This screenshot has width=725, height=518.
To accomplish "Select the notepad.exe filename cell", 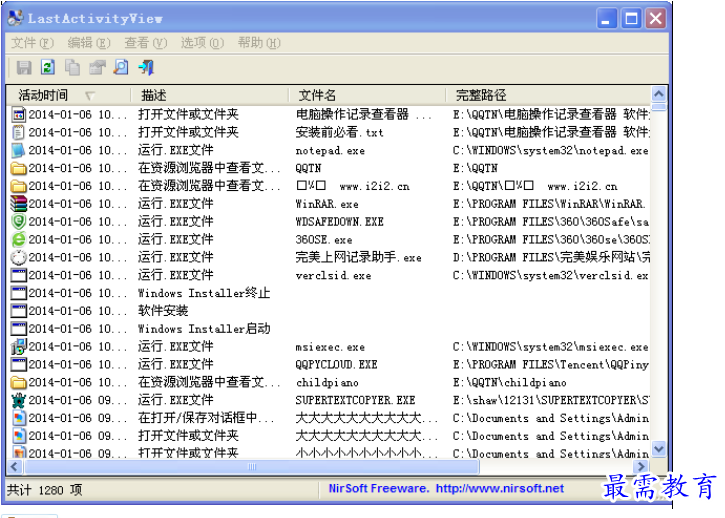I will click(x=330, y=151).
